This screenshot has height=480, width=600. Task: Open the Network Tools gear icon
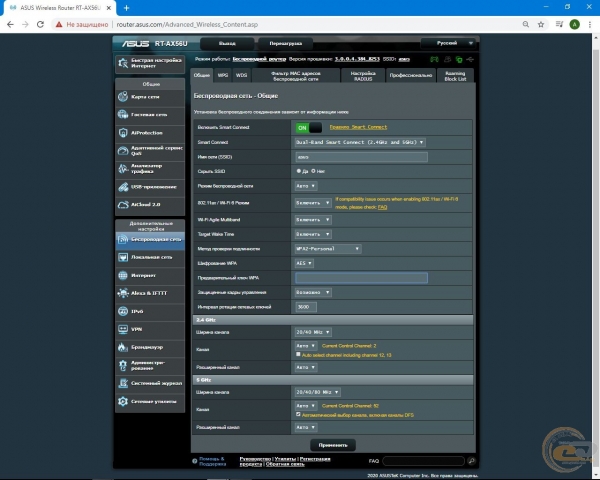click(123, 401)
